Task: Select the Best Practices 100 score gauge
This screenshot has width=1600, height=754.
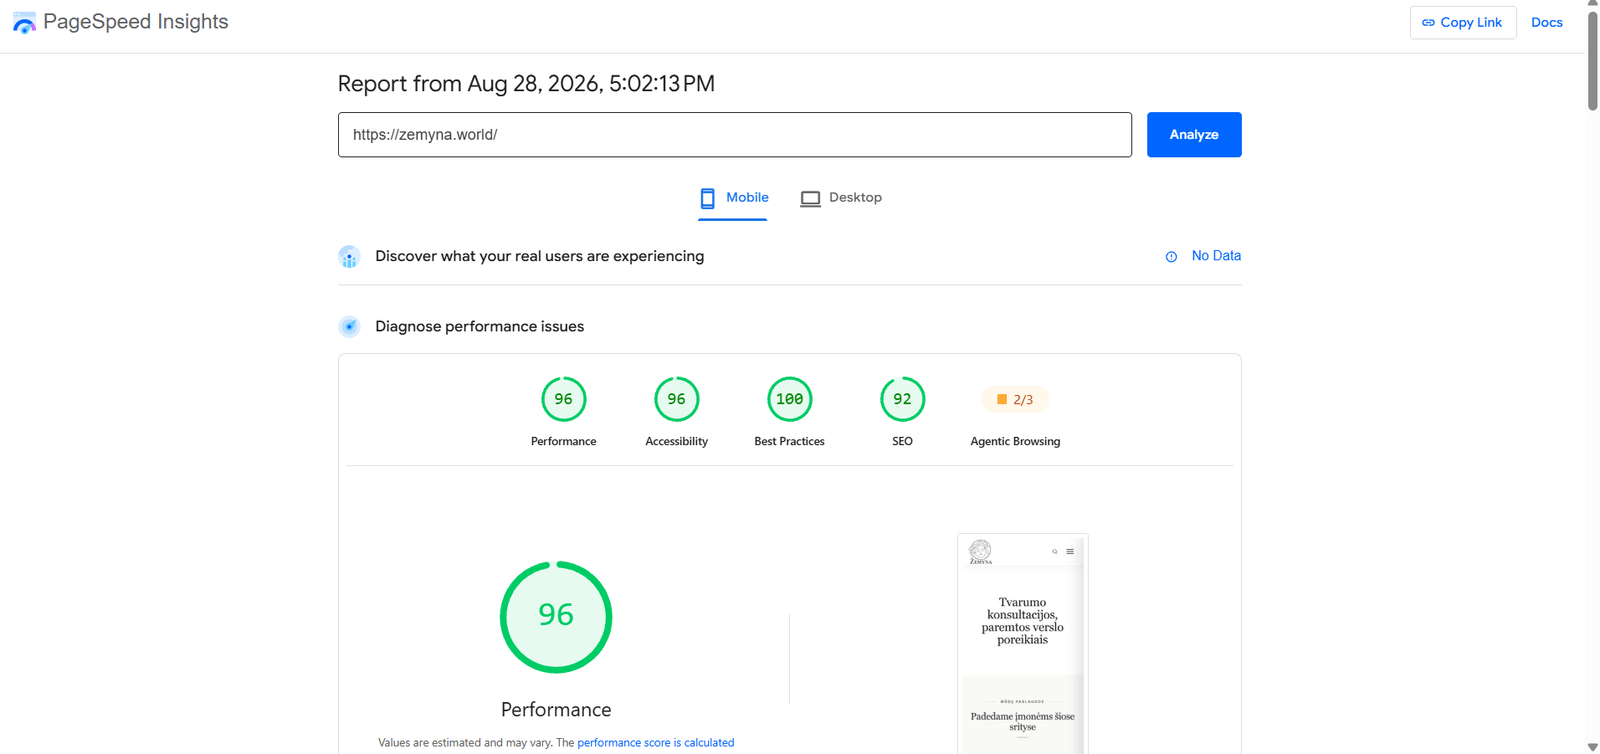Action: (789, 399)
